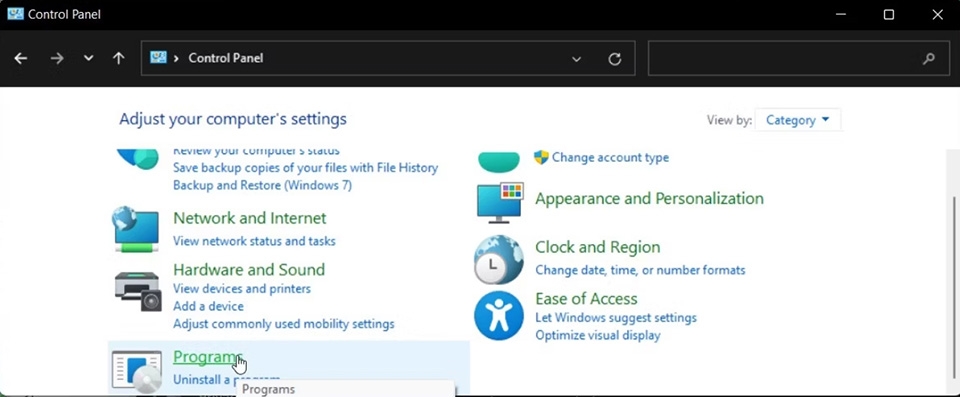
Task: Open Clock and Region category
Action: [598, 247]
